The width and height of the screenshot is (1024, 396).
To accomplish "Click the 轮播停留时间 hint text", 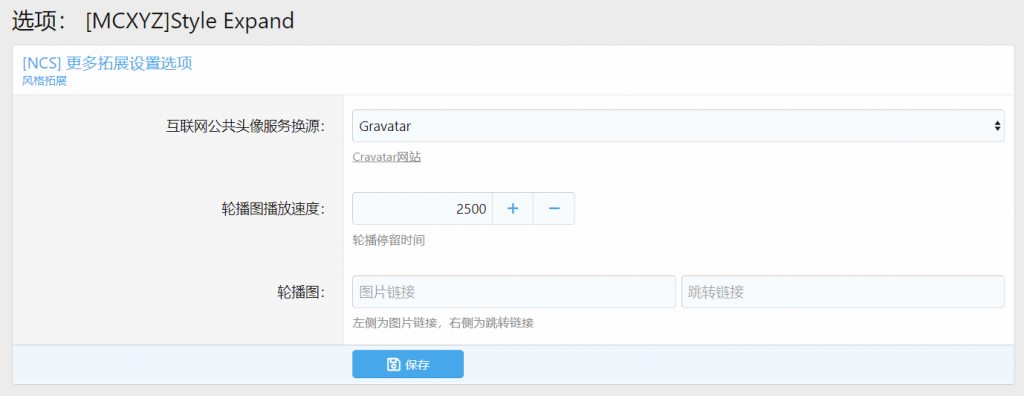I will point(389,240).
